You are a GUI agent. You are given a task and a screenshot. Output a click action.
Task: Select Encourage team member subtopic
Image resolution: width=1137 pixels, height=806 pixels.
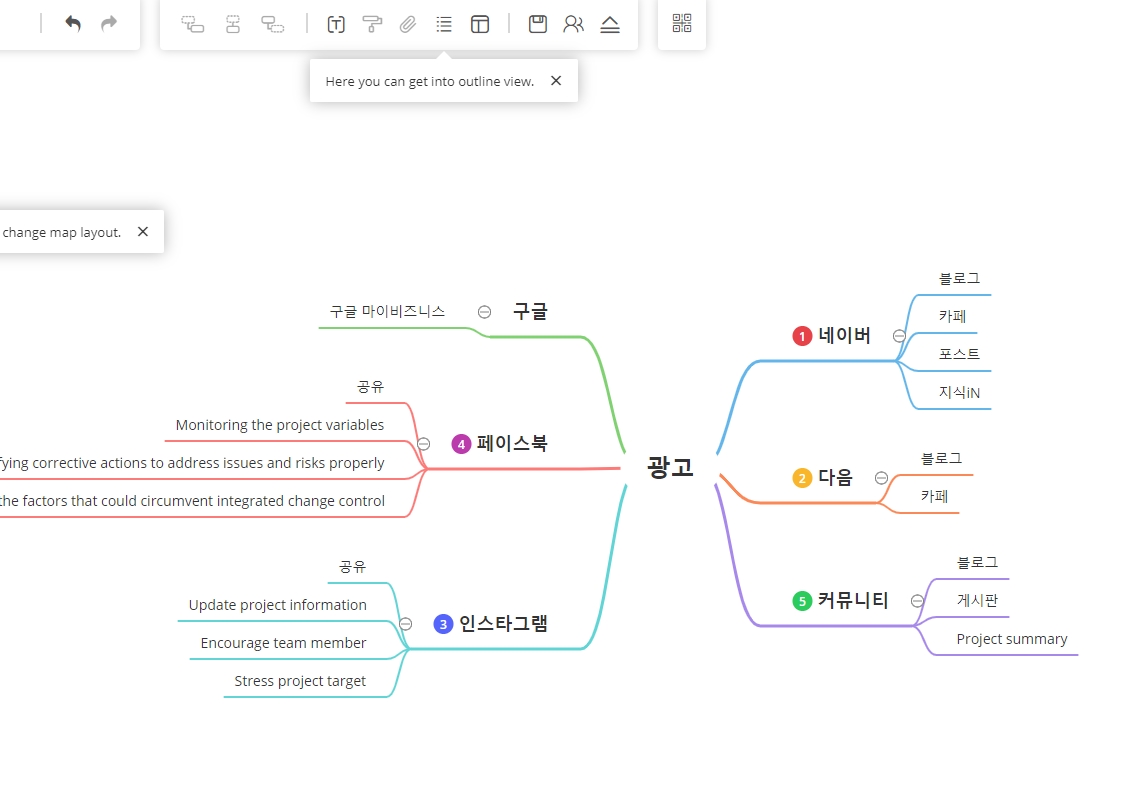tap(283, 643)
